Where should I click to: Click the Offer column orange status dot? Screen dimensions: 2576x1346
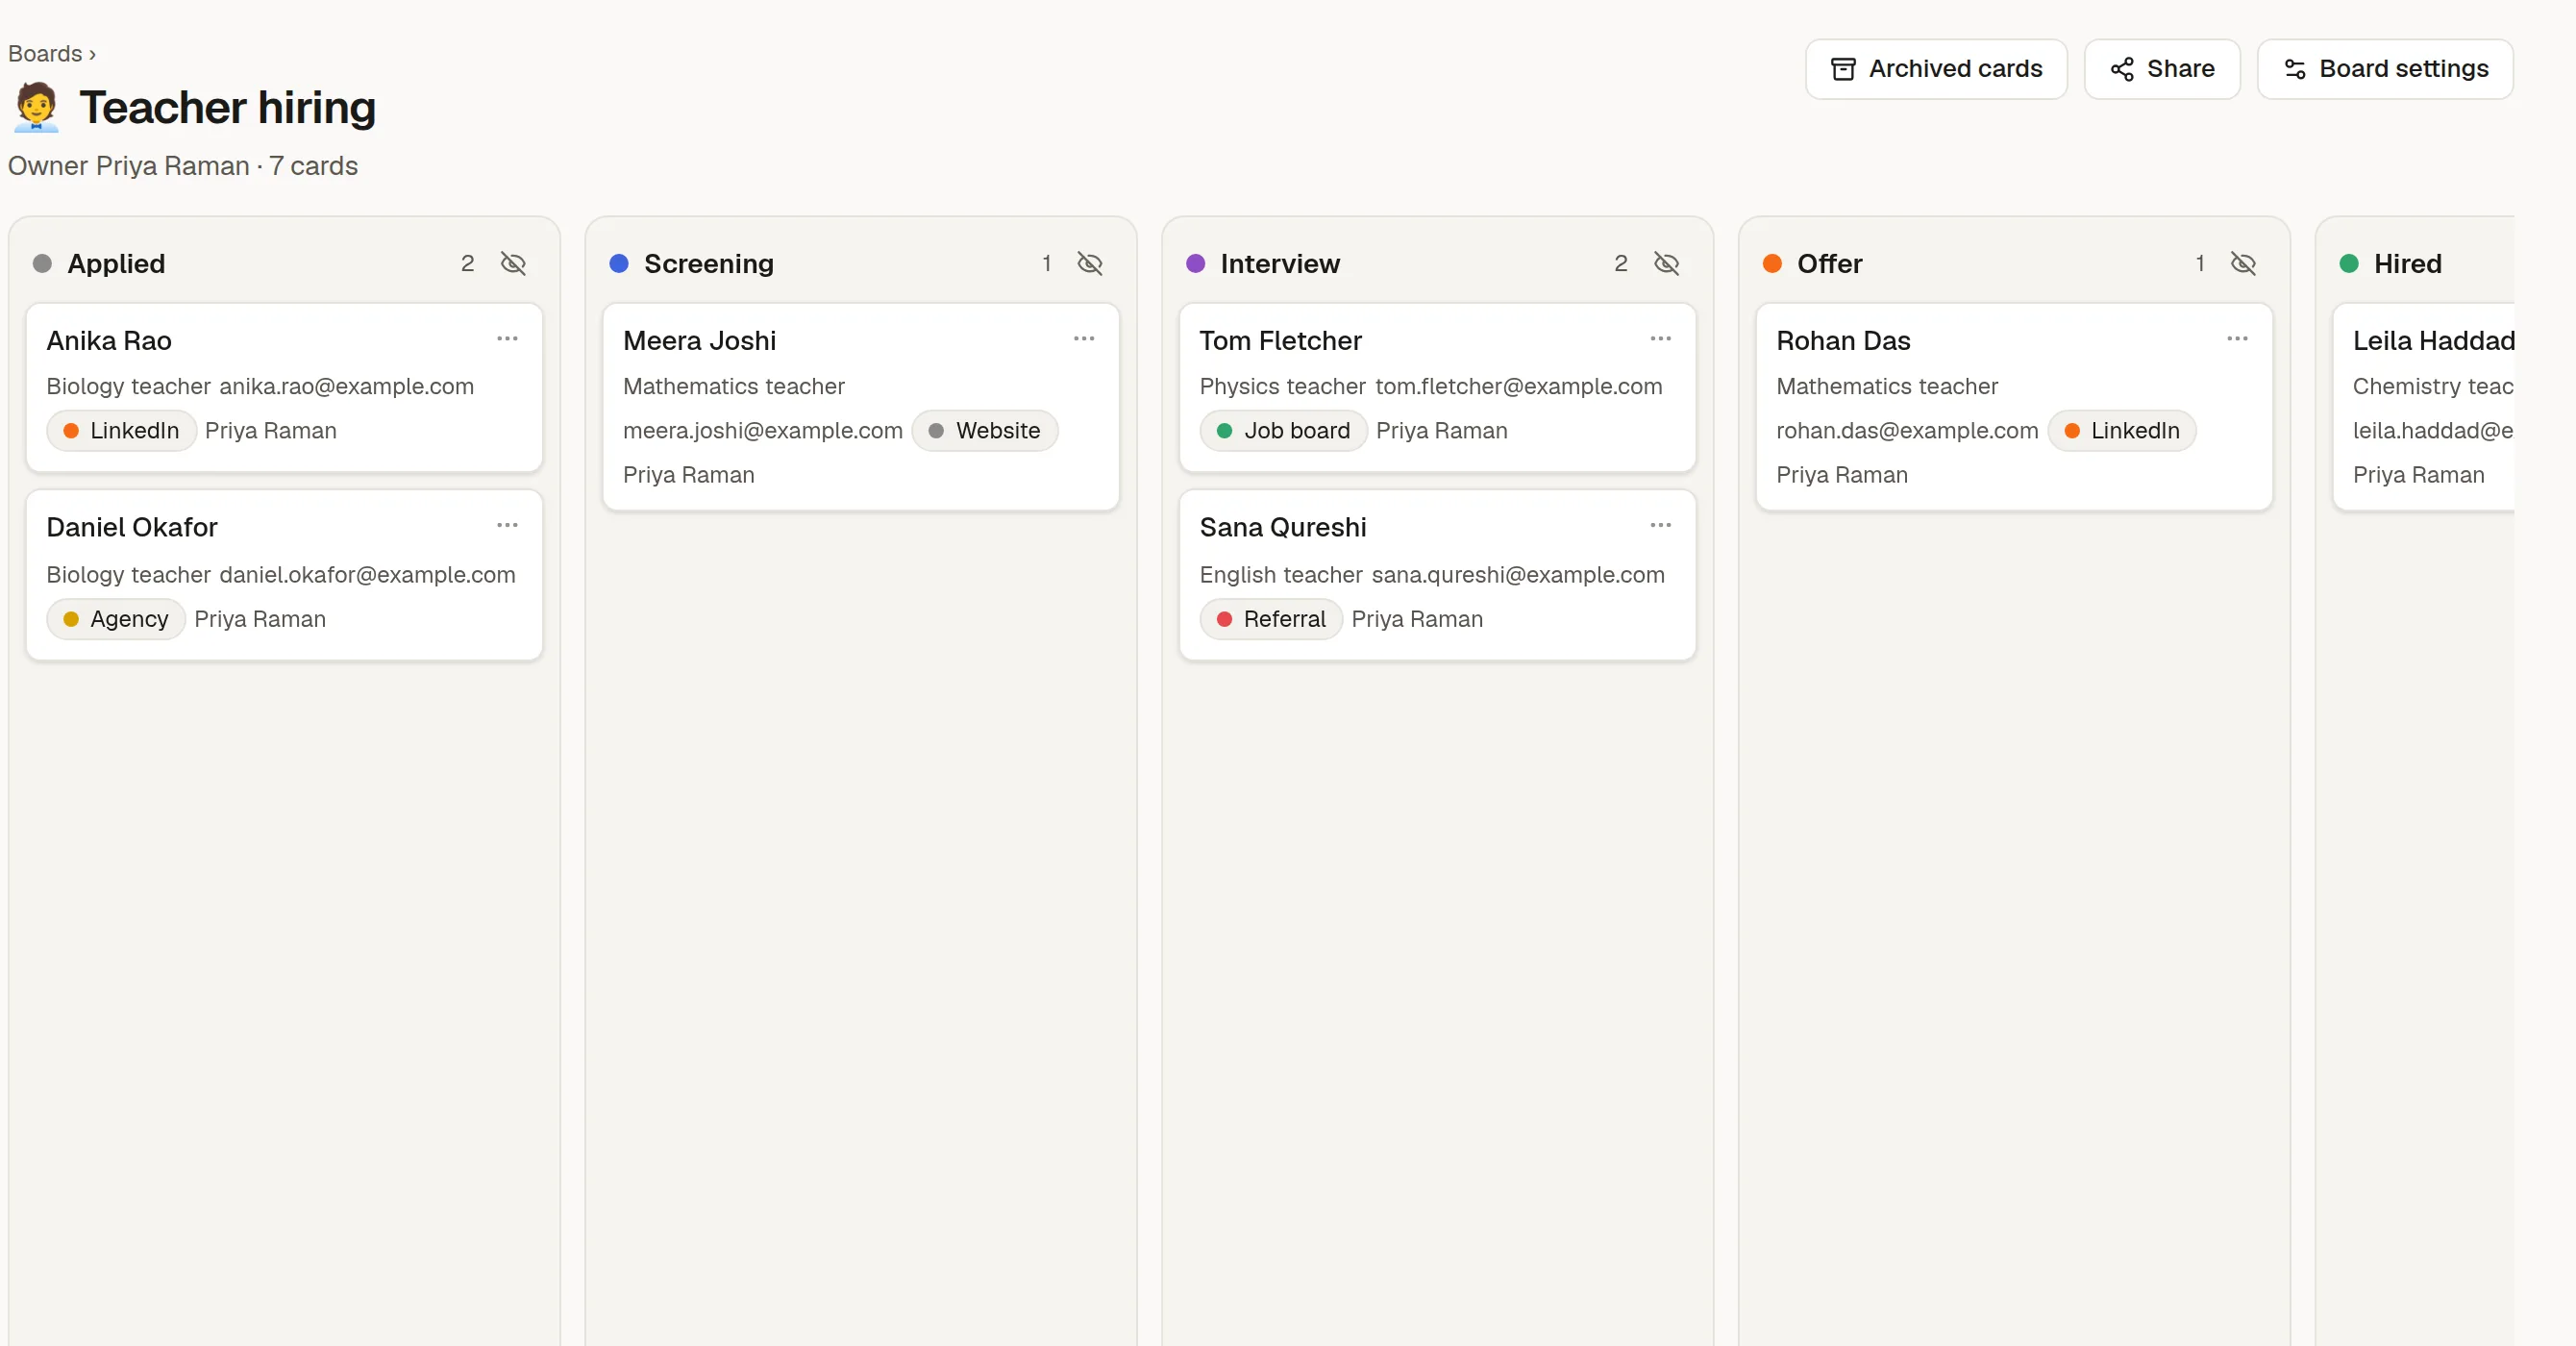click(x=1773, y=264)
